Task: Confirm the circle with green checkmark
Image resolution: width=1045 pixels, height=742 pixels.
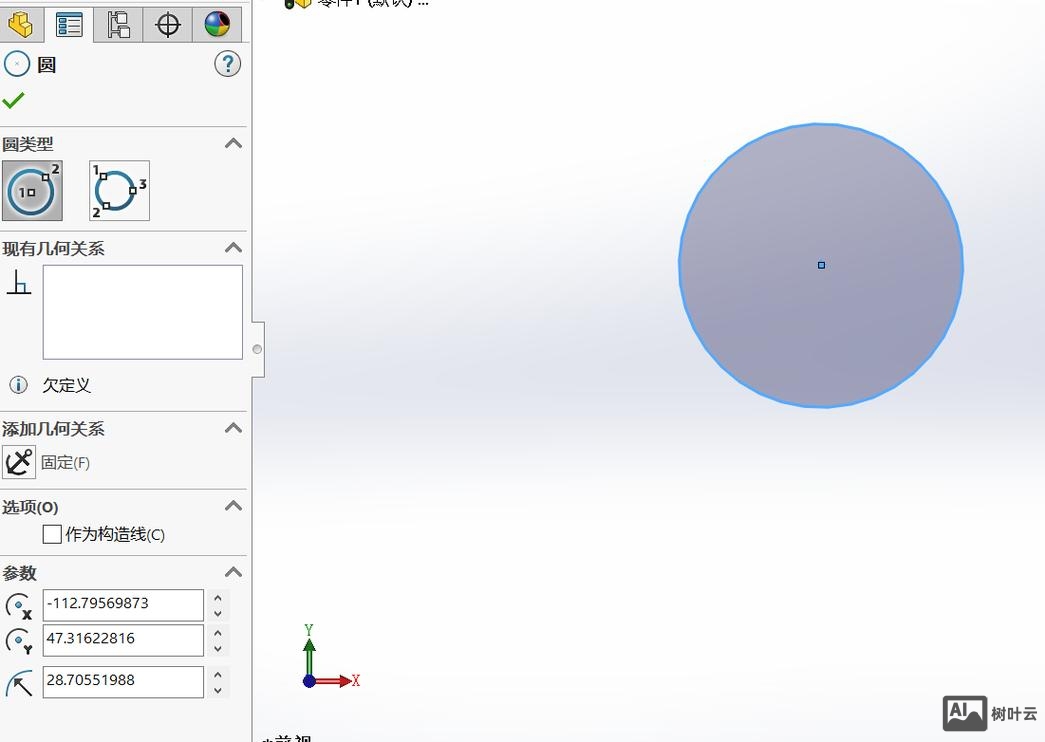Action: coord(14,100)
